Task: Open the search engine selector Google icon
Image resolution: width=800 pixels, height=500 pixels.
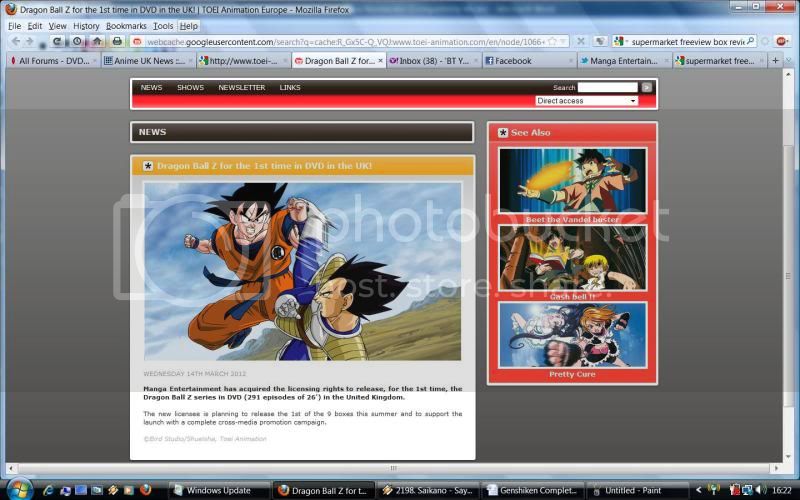Action: tap(619, 42)
